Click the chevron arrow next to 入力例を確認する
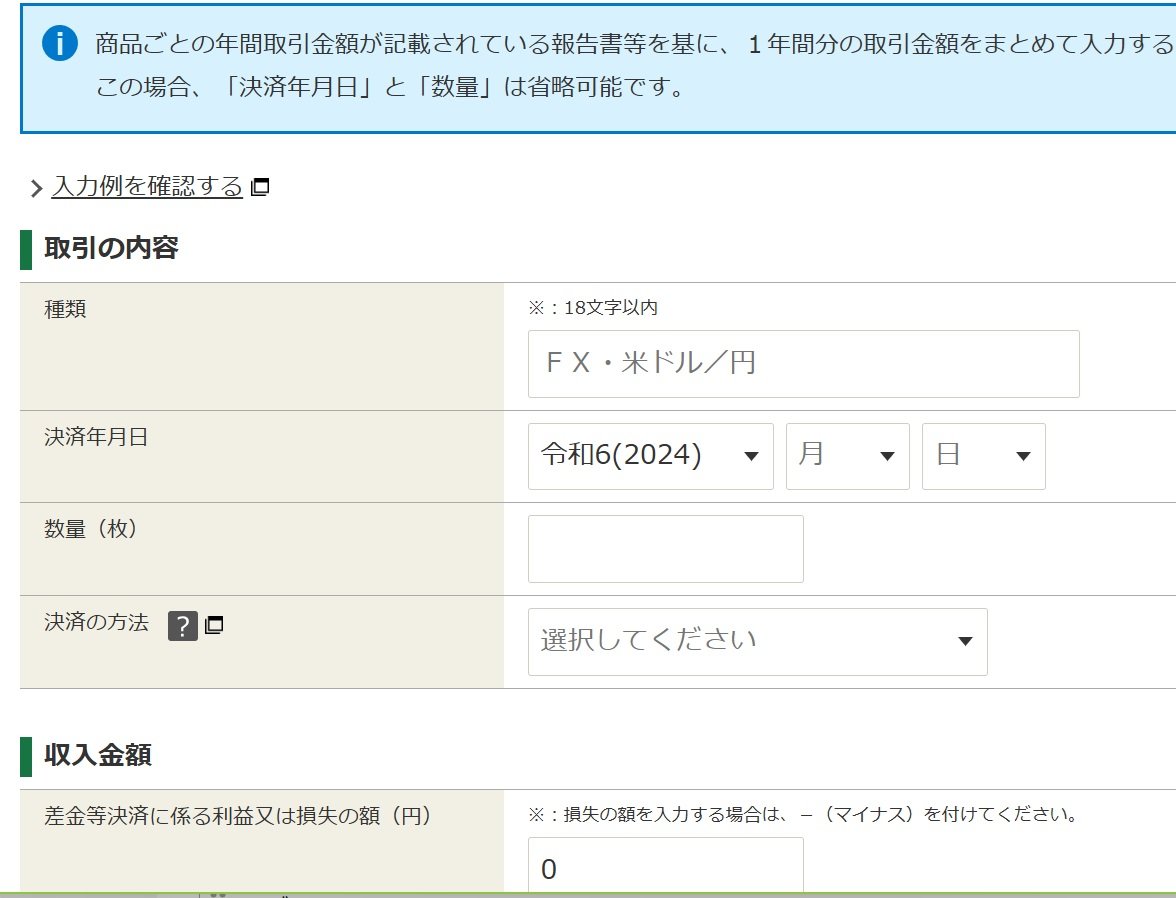 pyautogui.click(x=37, y=187)
